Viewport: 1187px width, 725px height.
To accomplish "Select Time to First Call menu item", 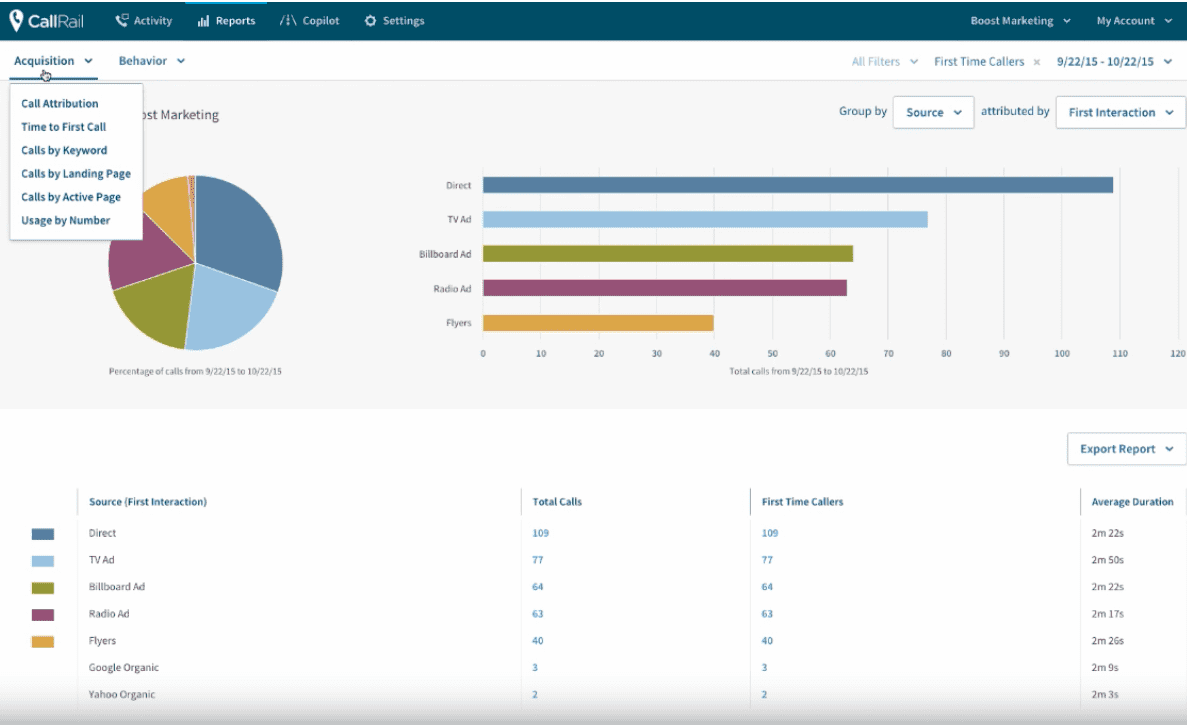I will [x=64, y=127].
